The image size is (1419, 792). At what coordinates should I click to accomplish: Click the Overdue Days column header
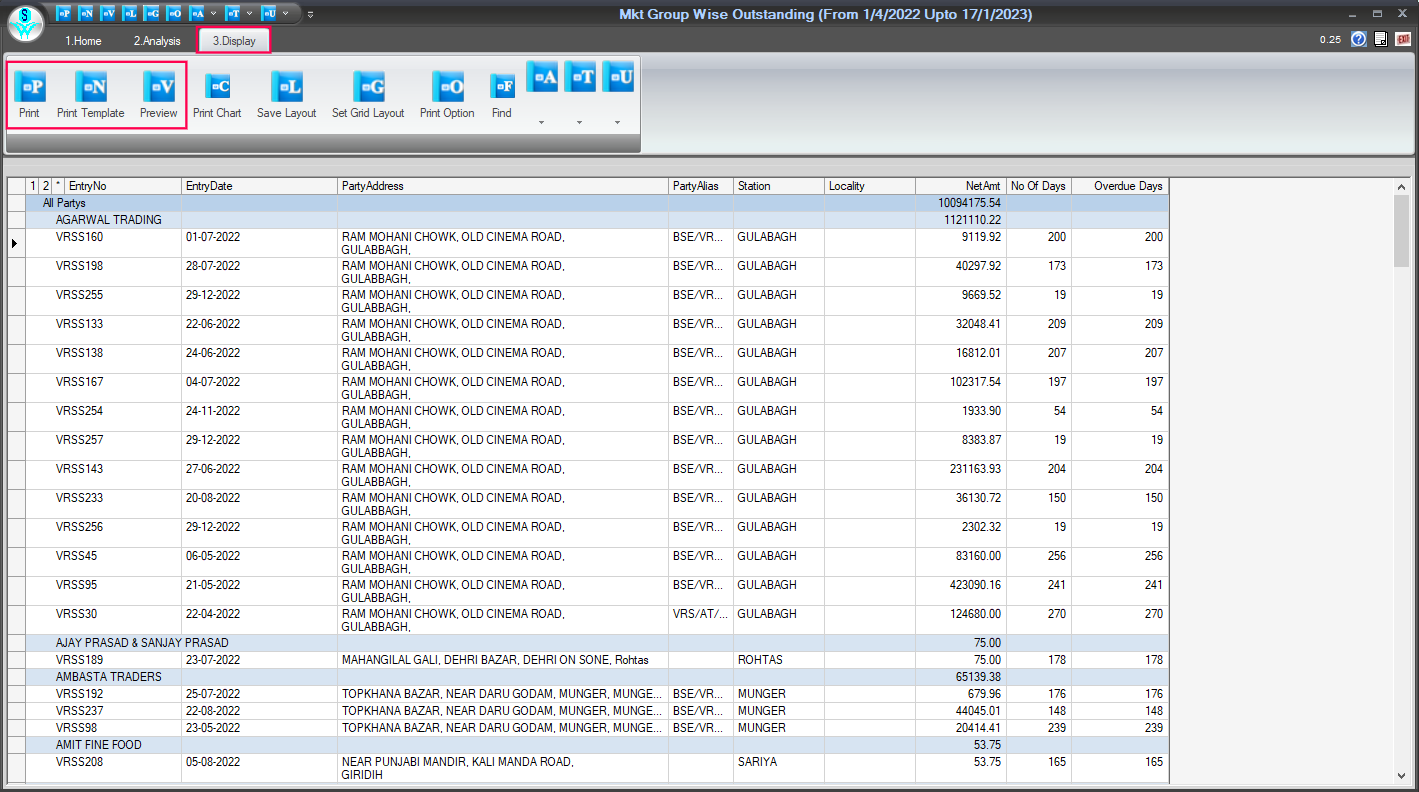(1119, 186)
